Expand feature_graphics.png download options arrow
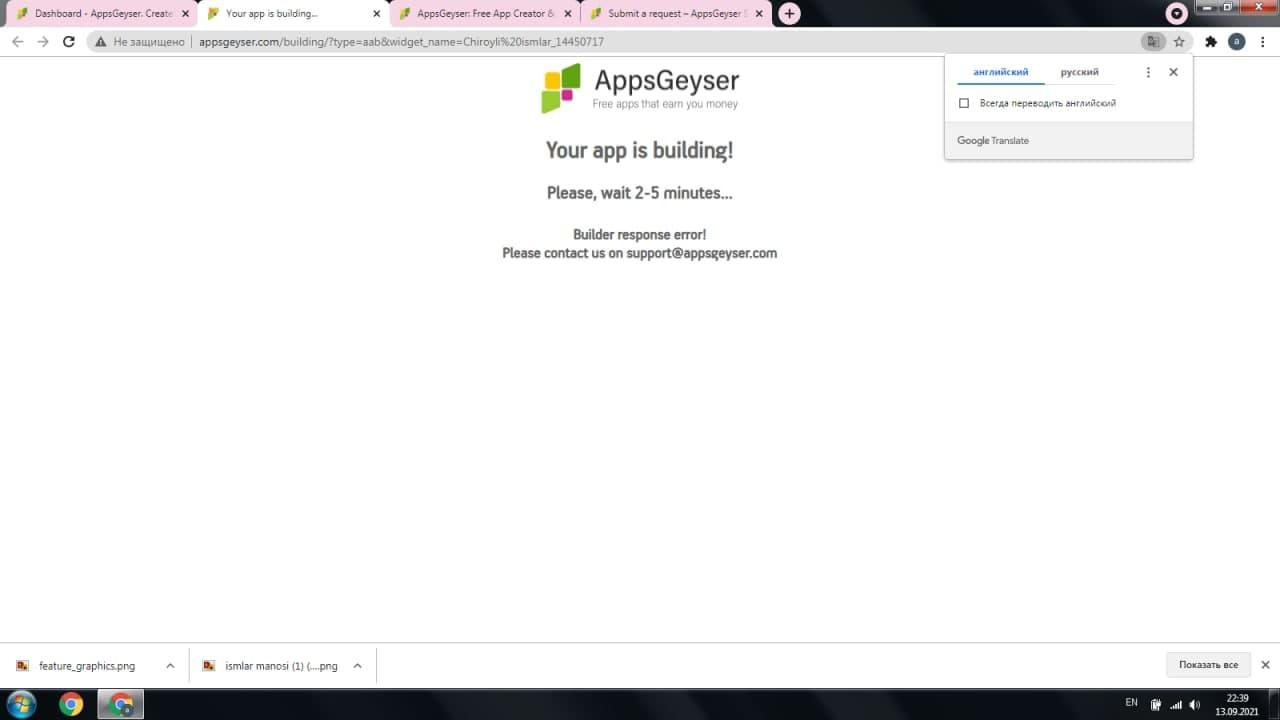Image resolution: width=1280 pixels, height=720 pixels. (170, 666)
